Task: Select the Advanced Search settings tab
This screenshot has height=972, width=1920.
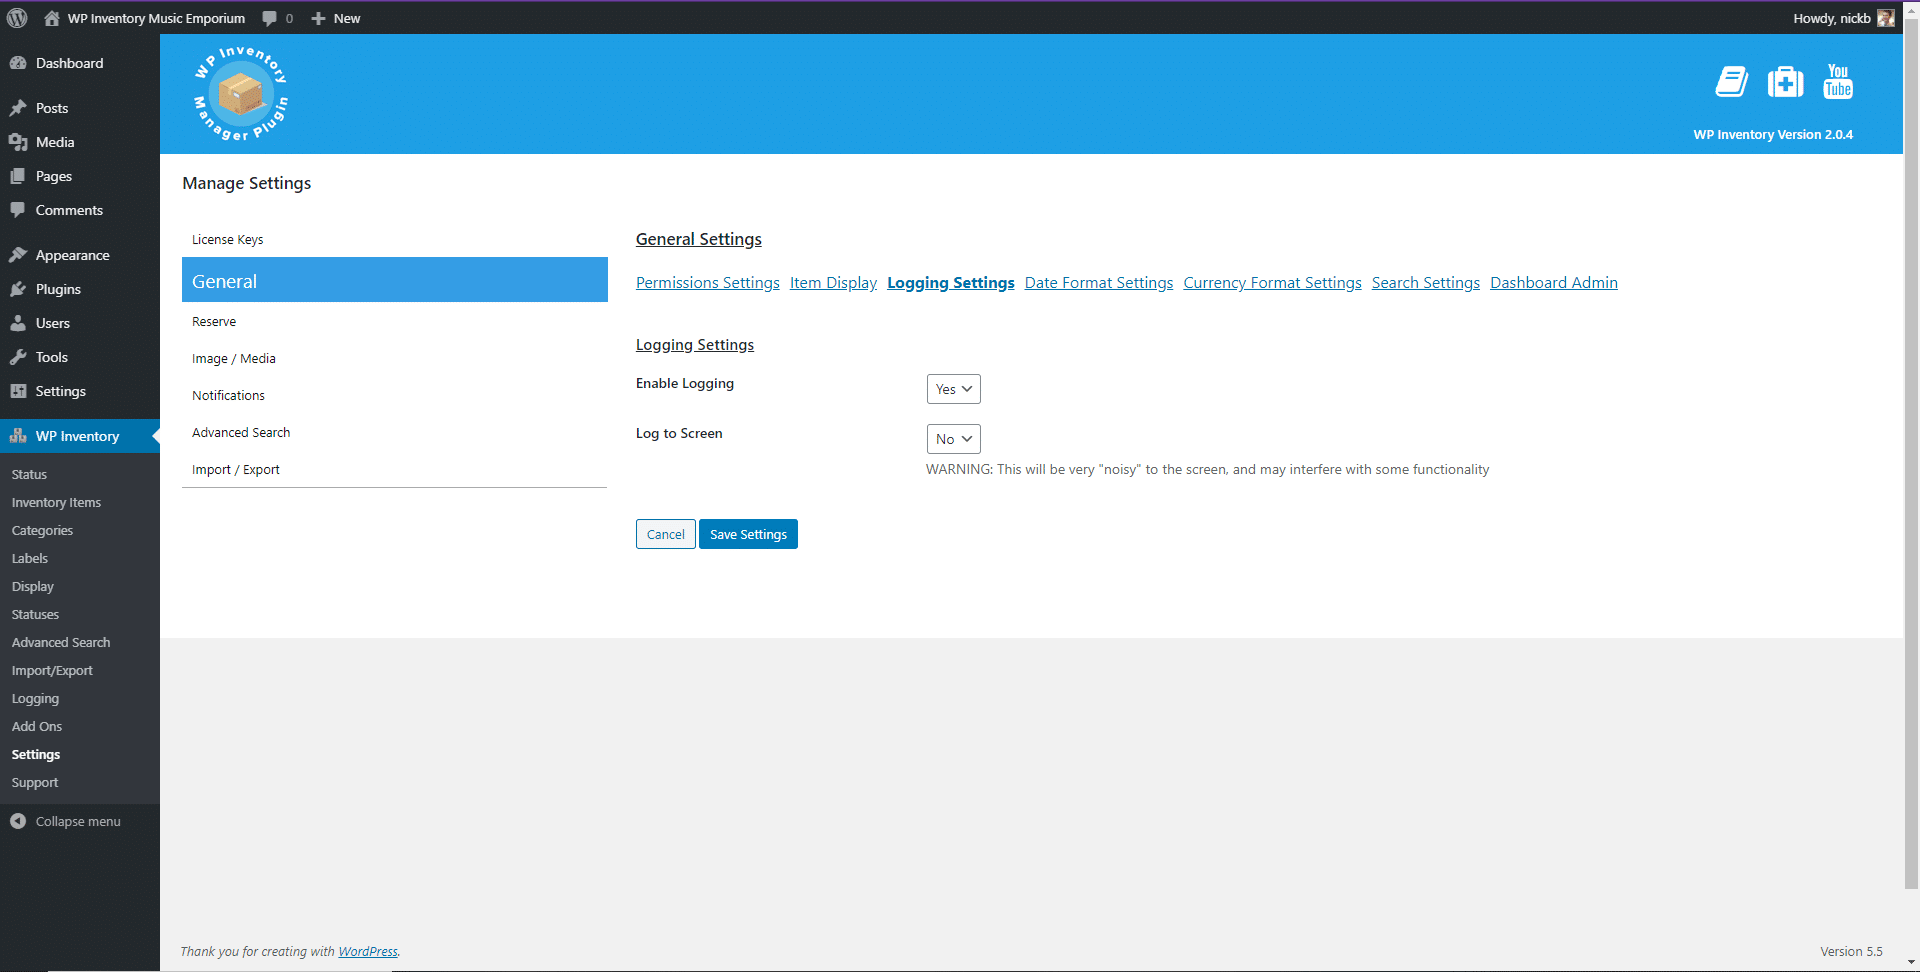Action: 394,432
